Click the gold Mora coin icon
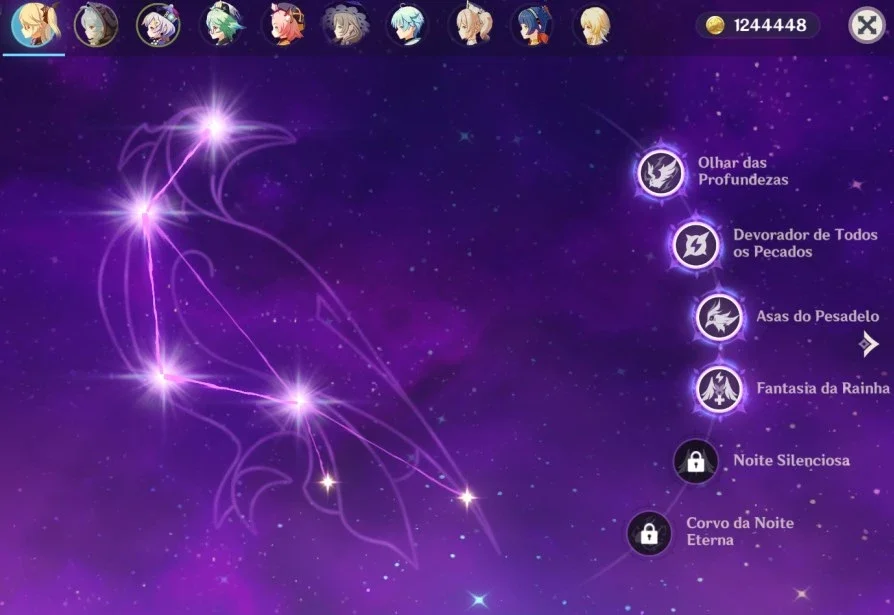 click(x=715, y=25)
